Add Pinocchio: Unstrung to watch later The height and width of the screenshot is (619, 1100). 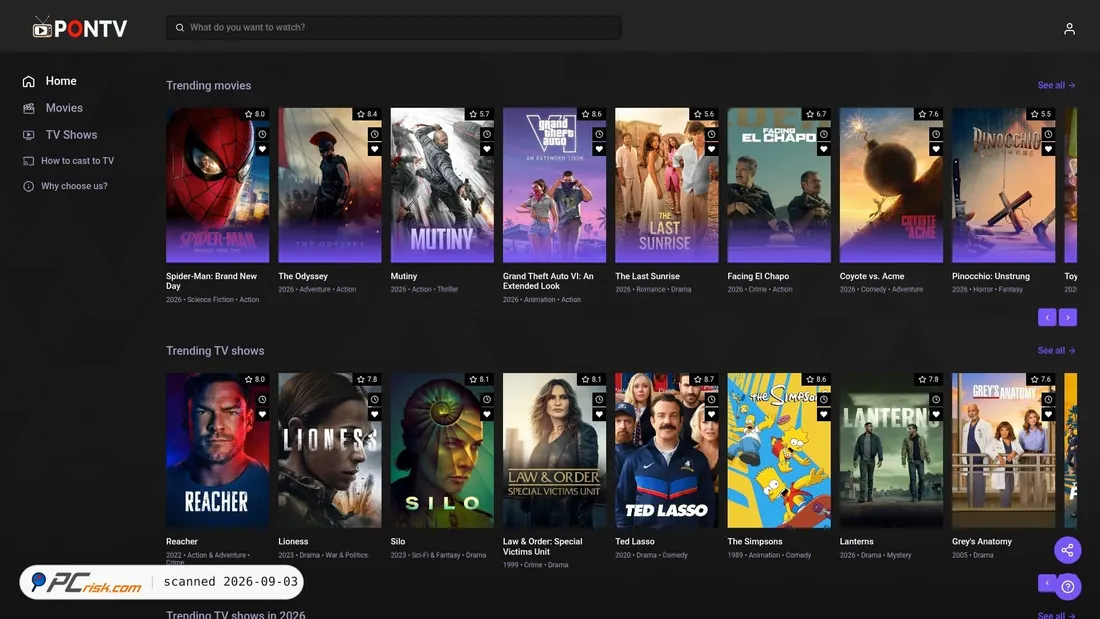click(x=1048, y=134)
